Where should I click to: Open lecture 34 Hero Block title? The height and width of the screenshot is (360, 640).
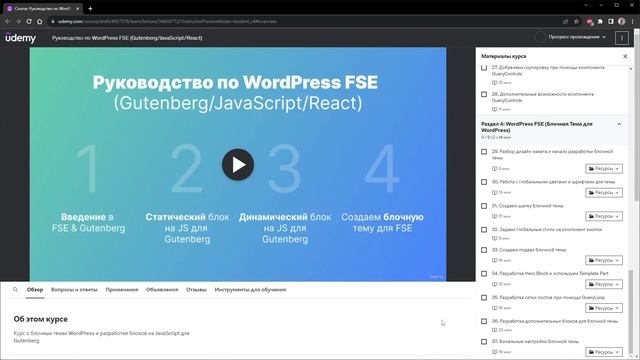click(x=550, y=273)
